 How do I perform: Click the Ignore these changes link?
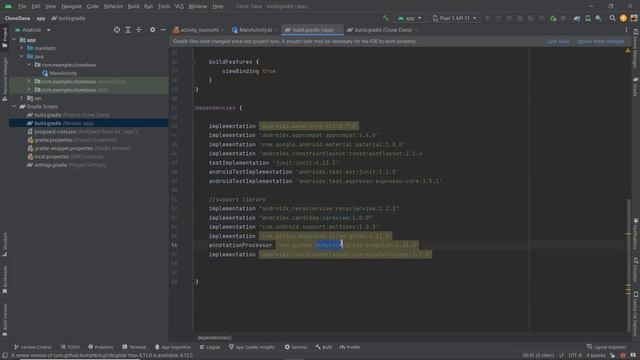600,41
